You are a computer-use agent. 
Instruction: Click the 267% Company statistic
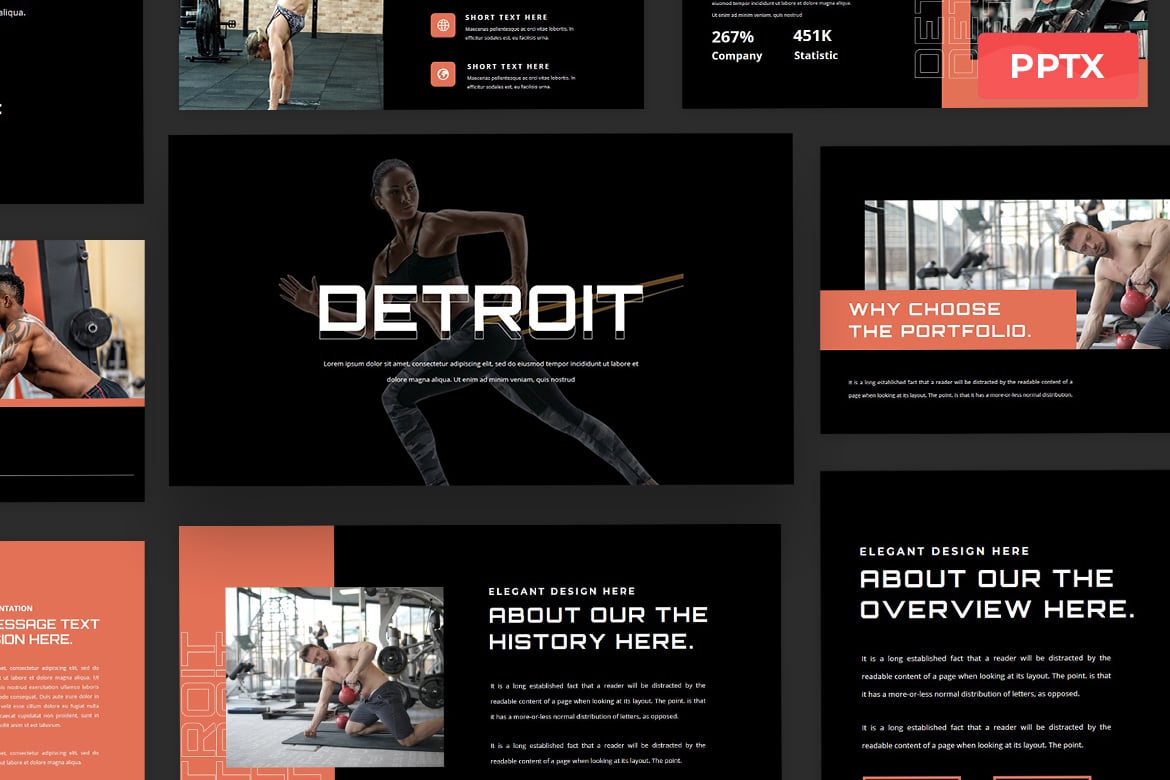[736, 45]
